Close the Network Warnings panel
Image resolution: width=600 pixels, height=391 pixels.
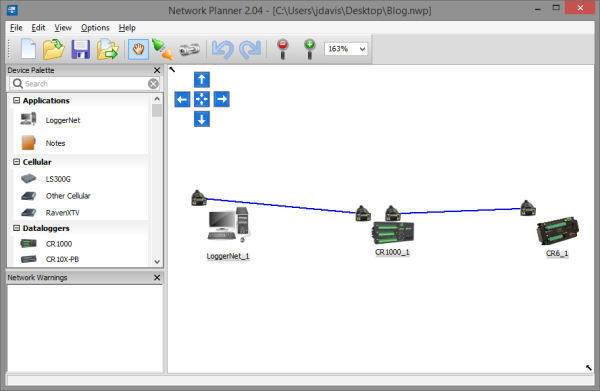pos(157,277)
